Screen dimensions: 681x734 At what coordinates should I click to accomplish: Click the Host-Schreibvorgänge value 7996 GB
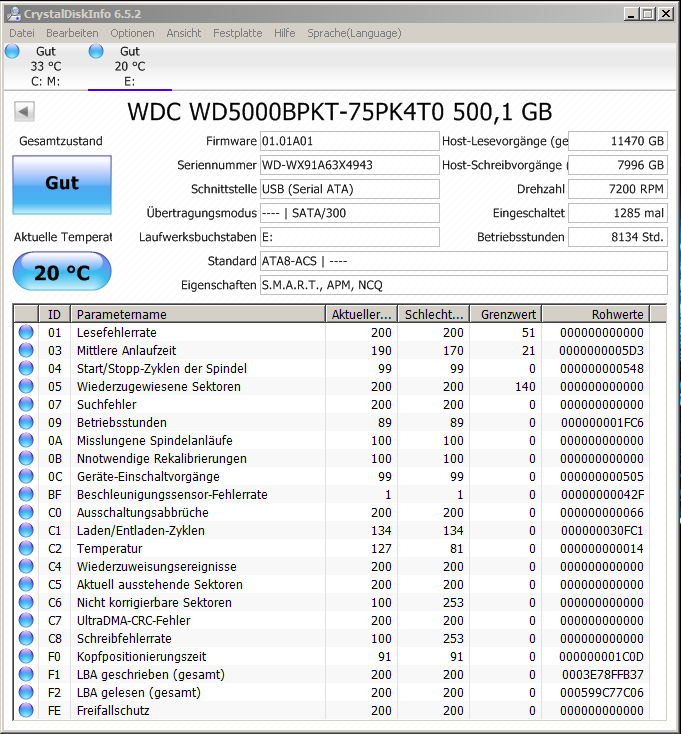tap(618, 165)
